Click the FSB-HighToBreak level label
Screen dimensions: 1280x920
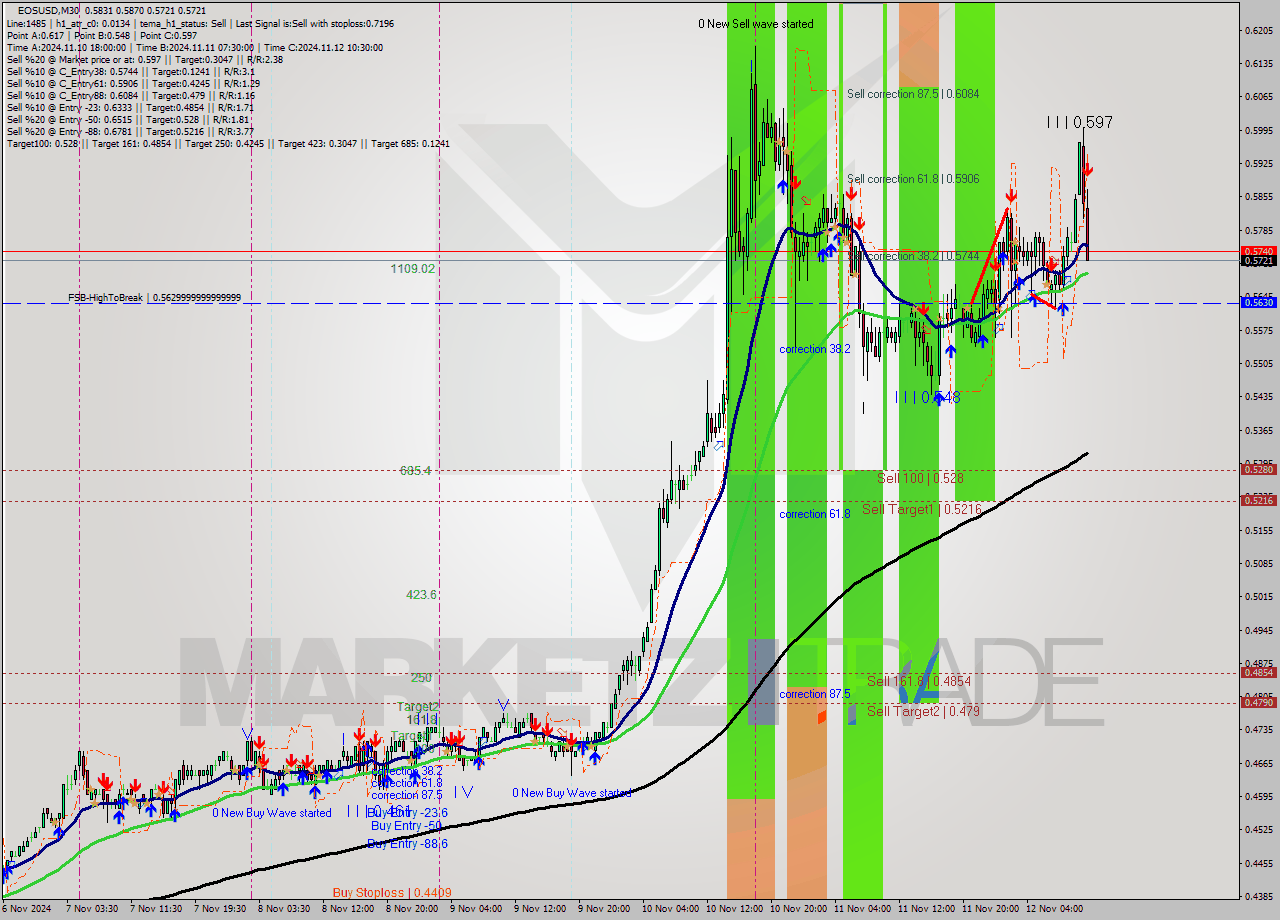(154, 298)
